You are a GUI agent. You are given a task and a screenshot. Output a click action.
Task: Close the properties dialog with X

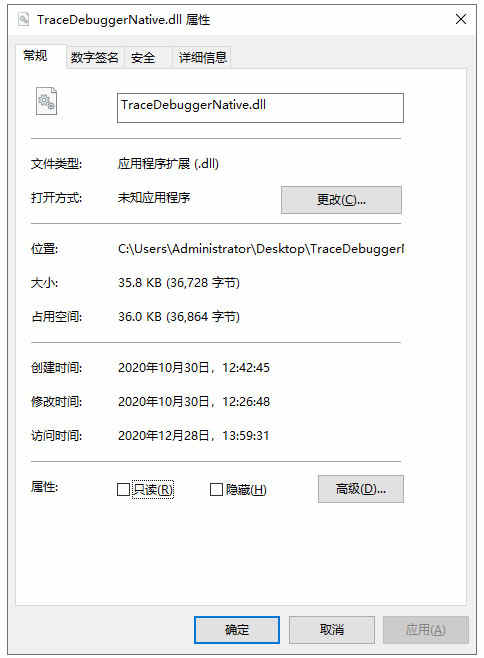(461, 19)
